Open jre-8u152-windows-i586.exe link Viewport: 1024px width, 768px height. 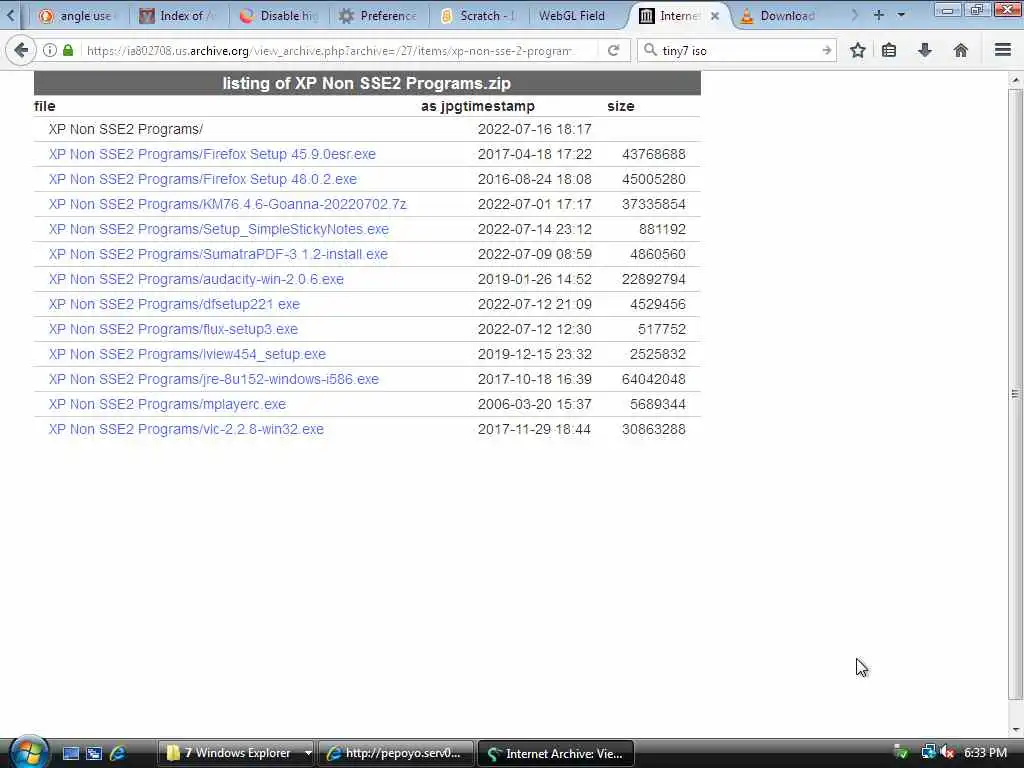coord(214,379)
